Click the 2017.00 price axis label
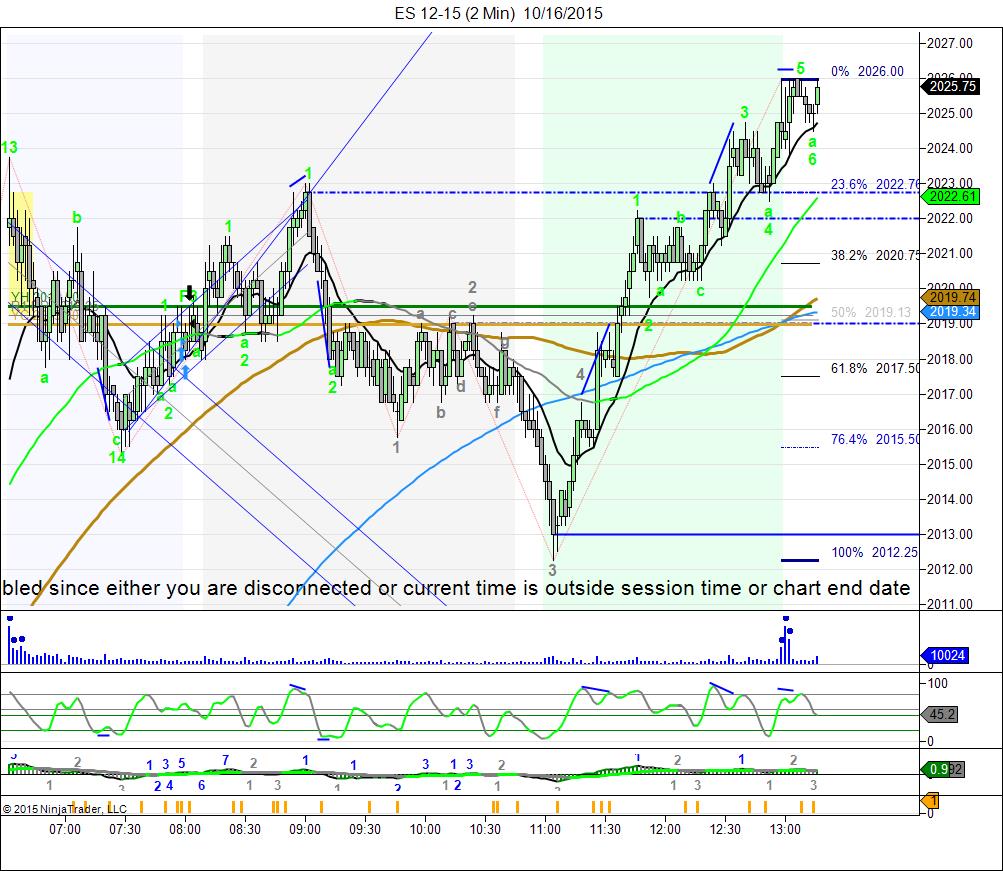 tap(950, 395)
